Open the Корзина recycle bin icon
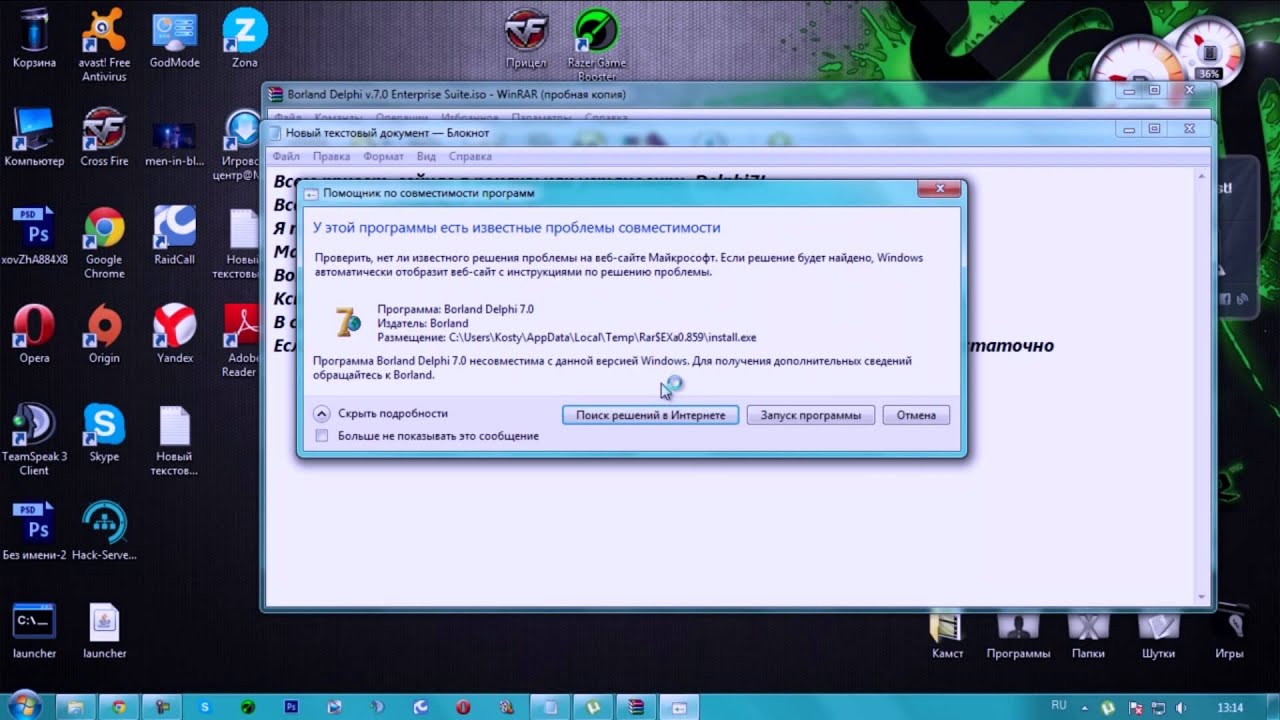This screenshot has height=720, width=1280. click(x=34, y=38)
